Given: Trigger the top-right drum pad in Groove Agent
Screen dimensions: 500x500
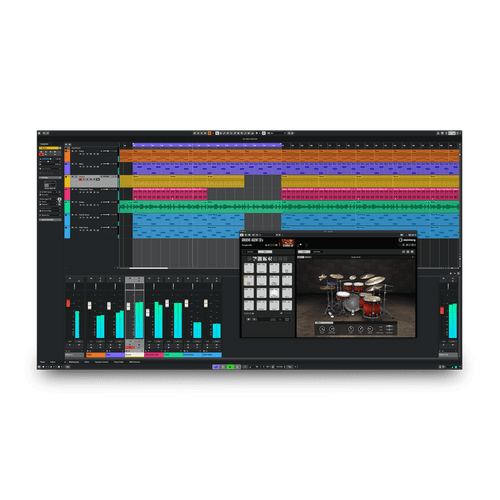Looking at the screenshot, I should tap(287, 268).
